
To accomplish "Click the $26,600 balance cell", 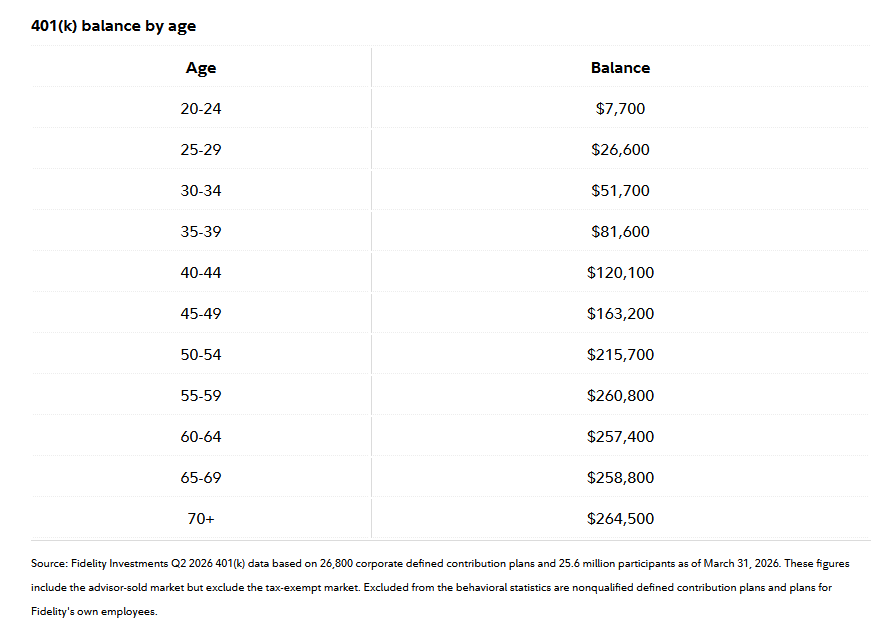I will point(620,150).
